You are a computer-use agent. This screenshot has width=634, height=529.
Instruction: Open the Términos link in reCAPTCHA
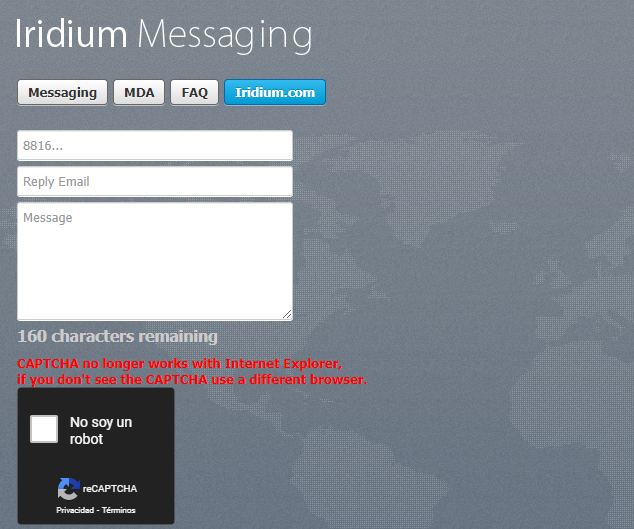coord(118,510)
